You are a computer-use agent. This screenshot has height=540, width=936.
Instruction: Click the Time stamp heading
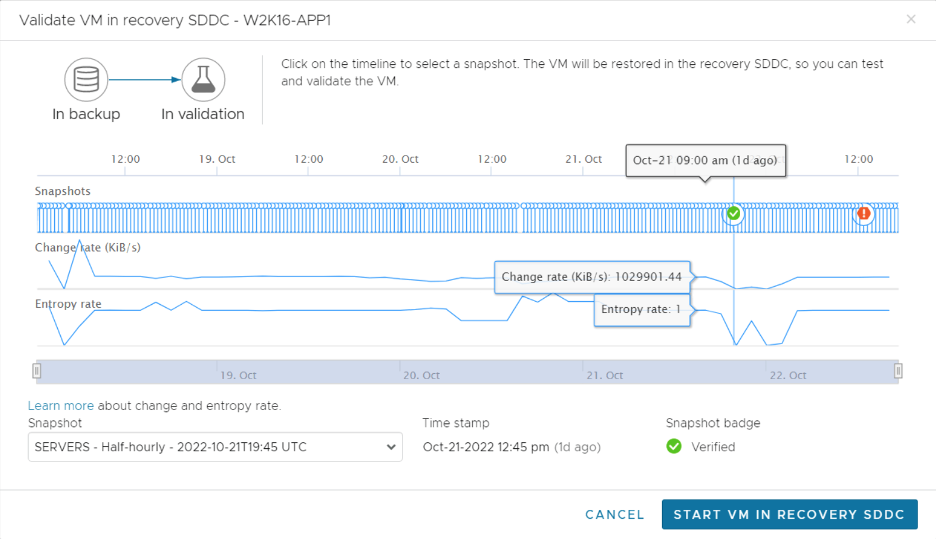pos(456,423)
